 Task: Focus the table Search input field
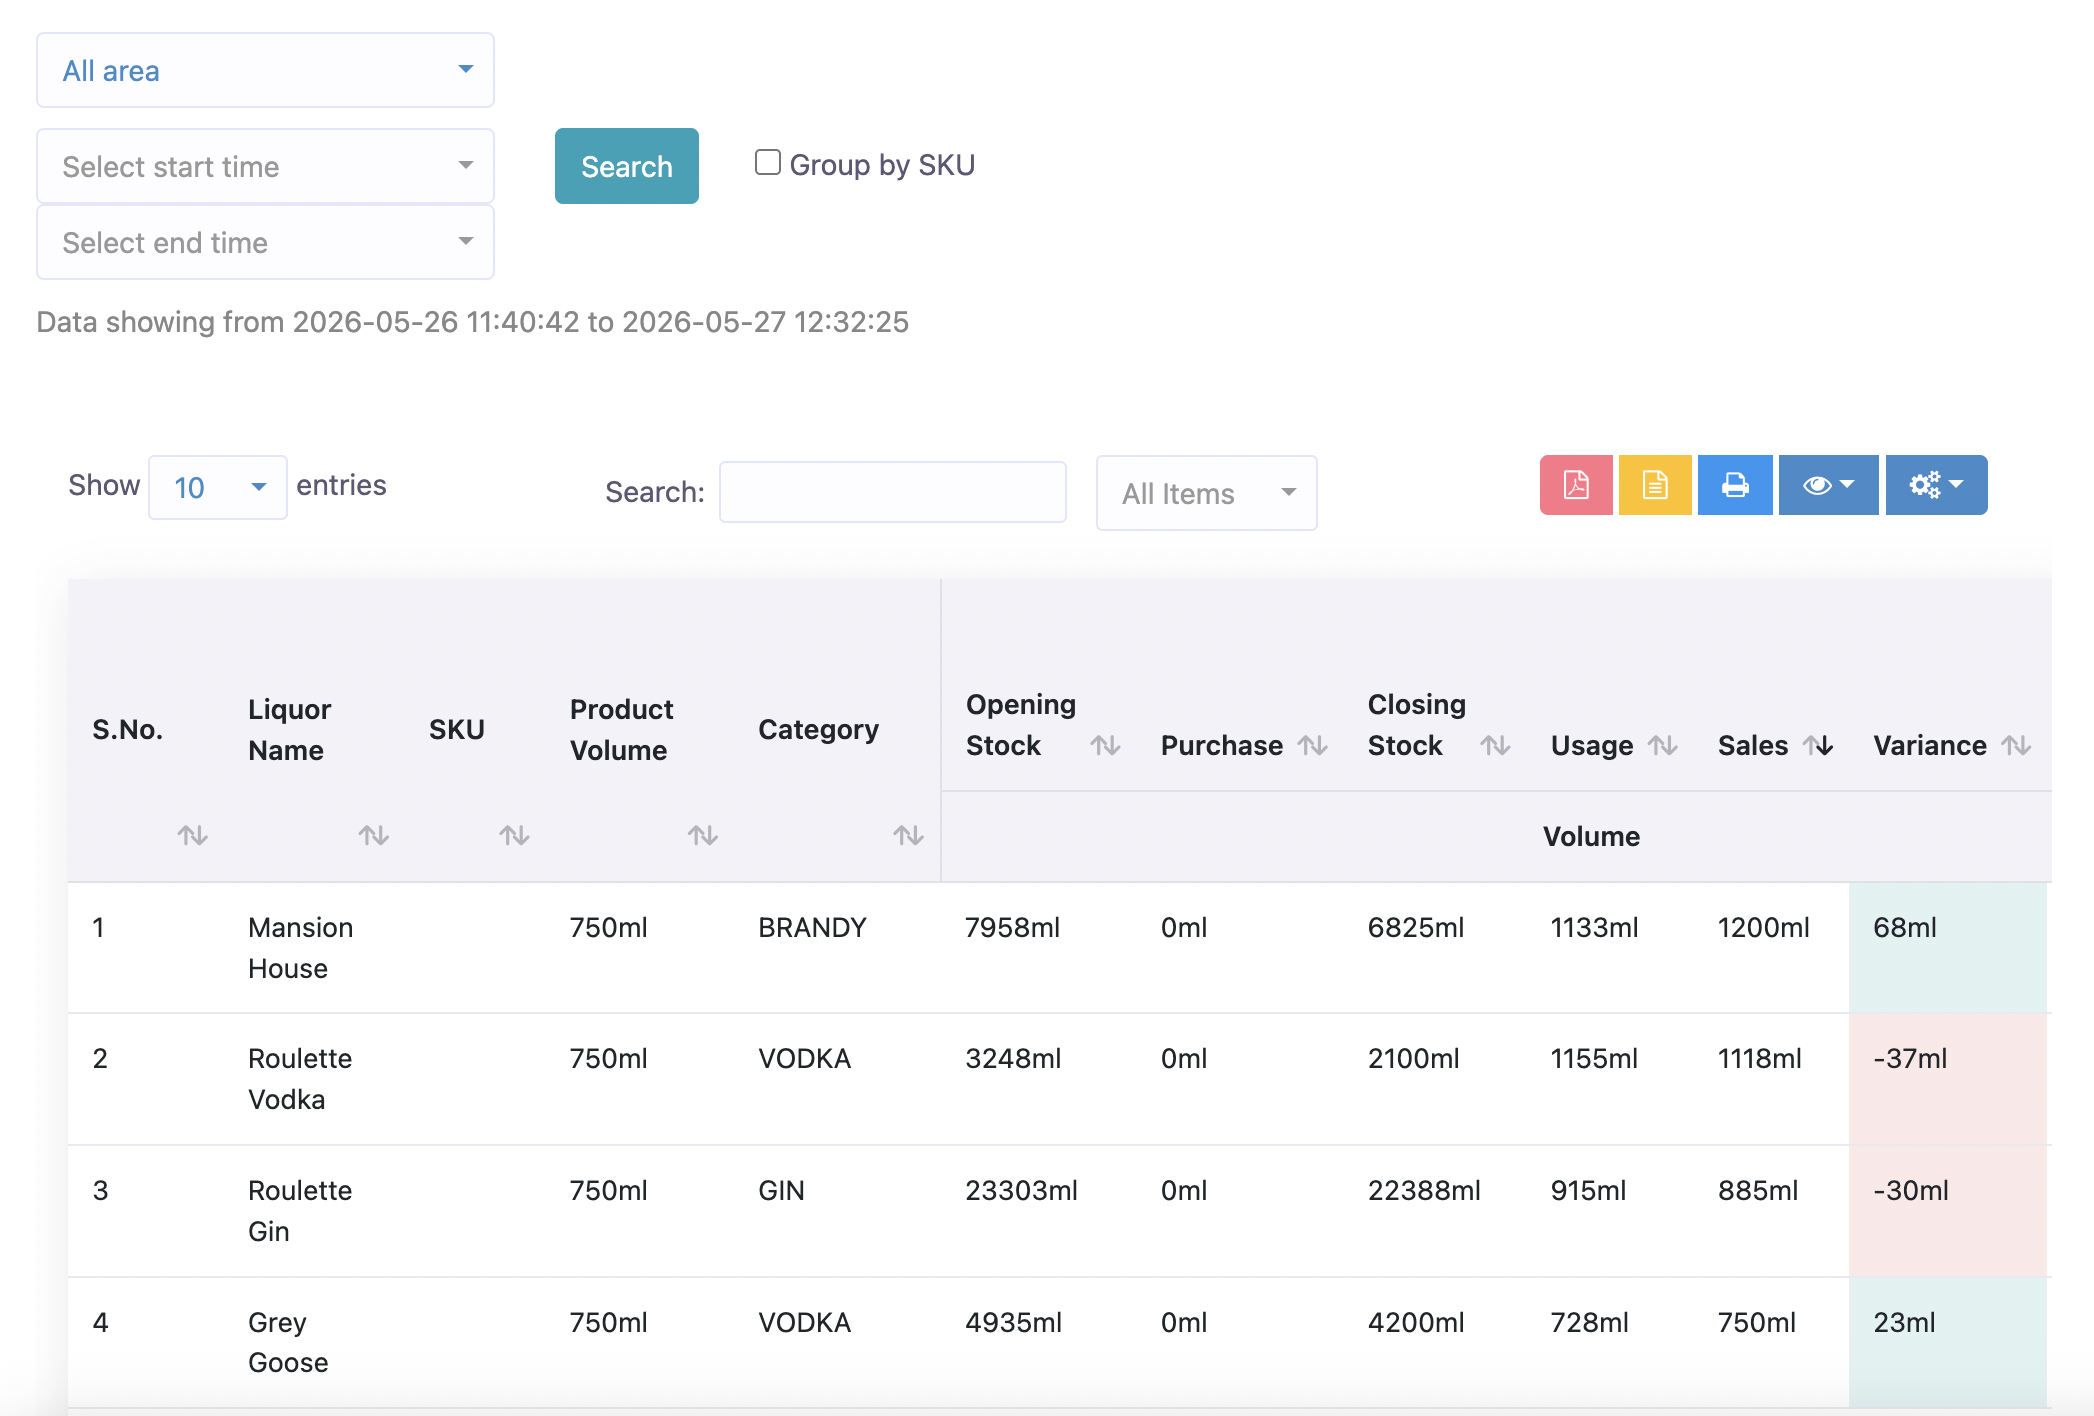893,492
